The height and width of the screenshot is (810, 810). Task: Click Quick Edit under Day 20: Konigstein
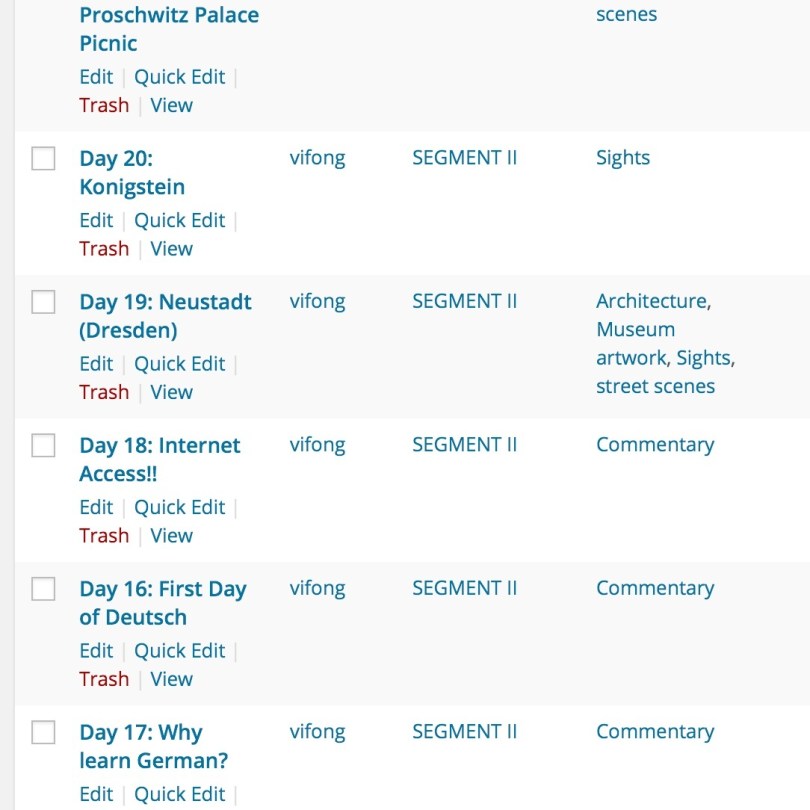pos(180,220)
